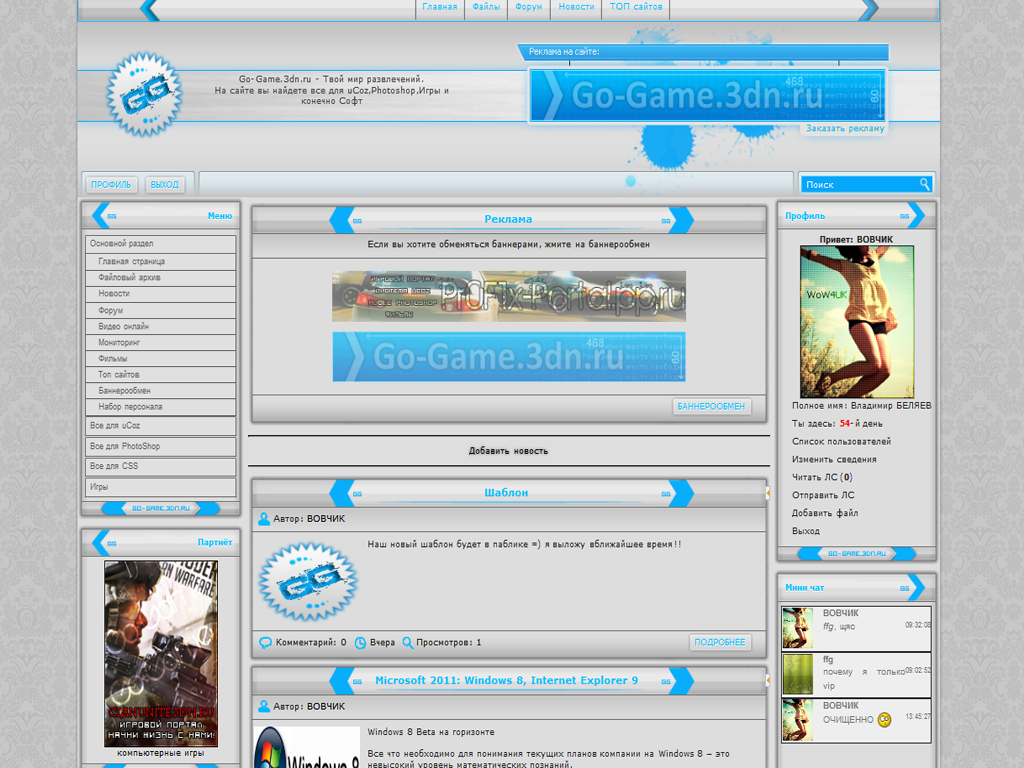Image resolution: width=1024 pixels, height=768 pixels.
Task: Click the views magnifier icon in Шаблон post
Action: tap(406, 643)
